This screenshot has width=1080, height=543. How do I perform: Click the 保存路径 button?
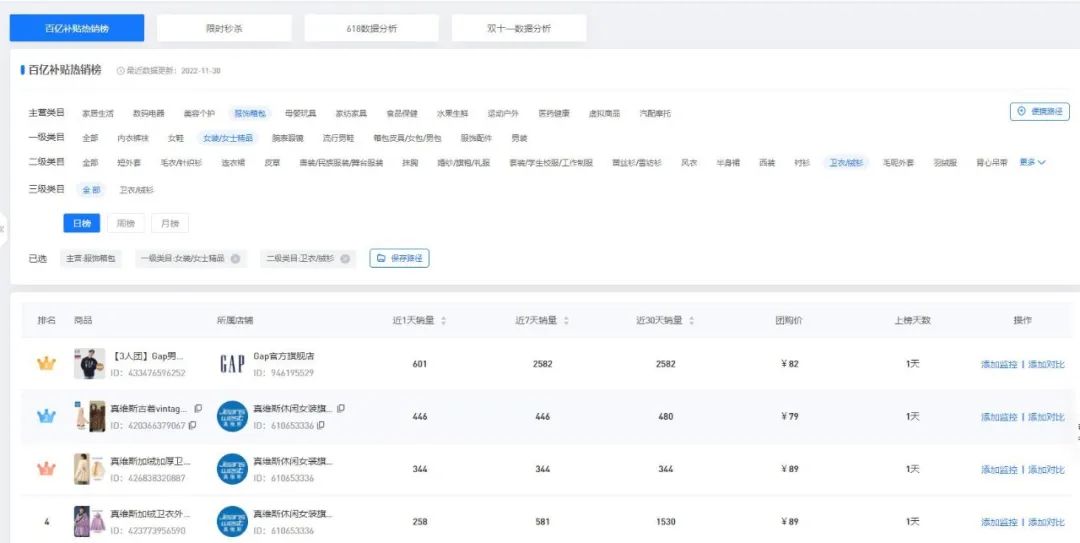399,258
